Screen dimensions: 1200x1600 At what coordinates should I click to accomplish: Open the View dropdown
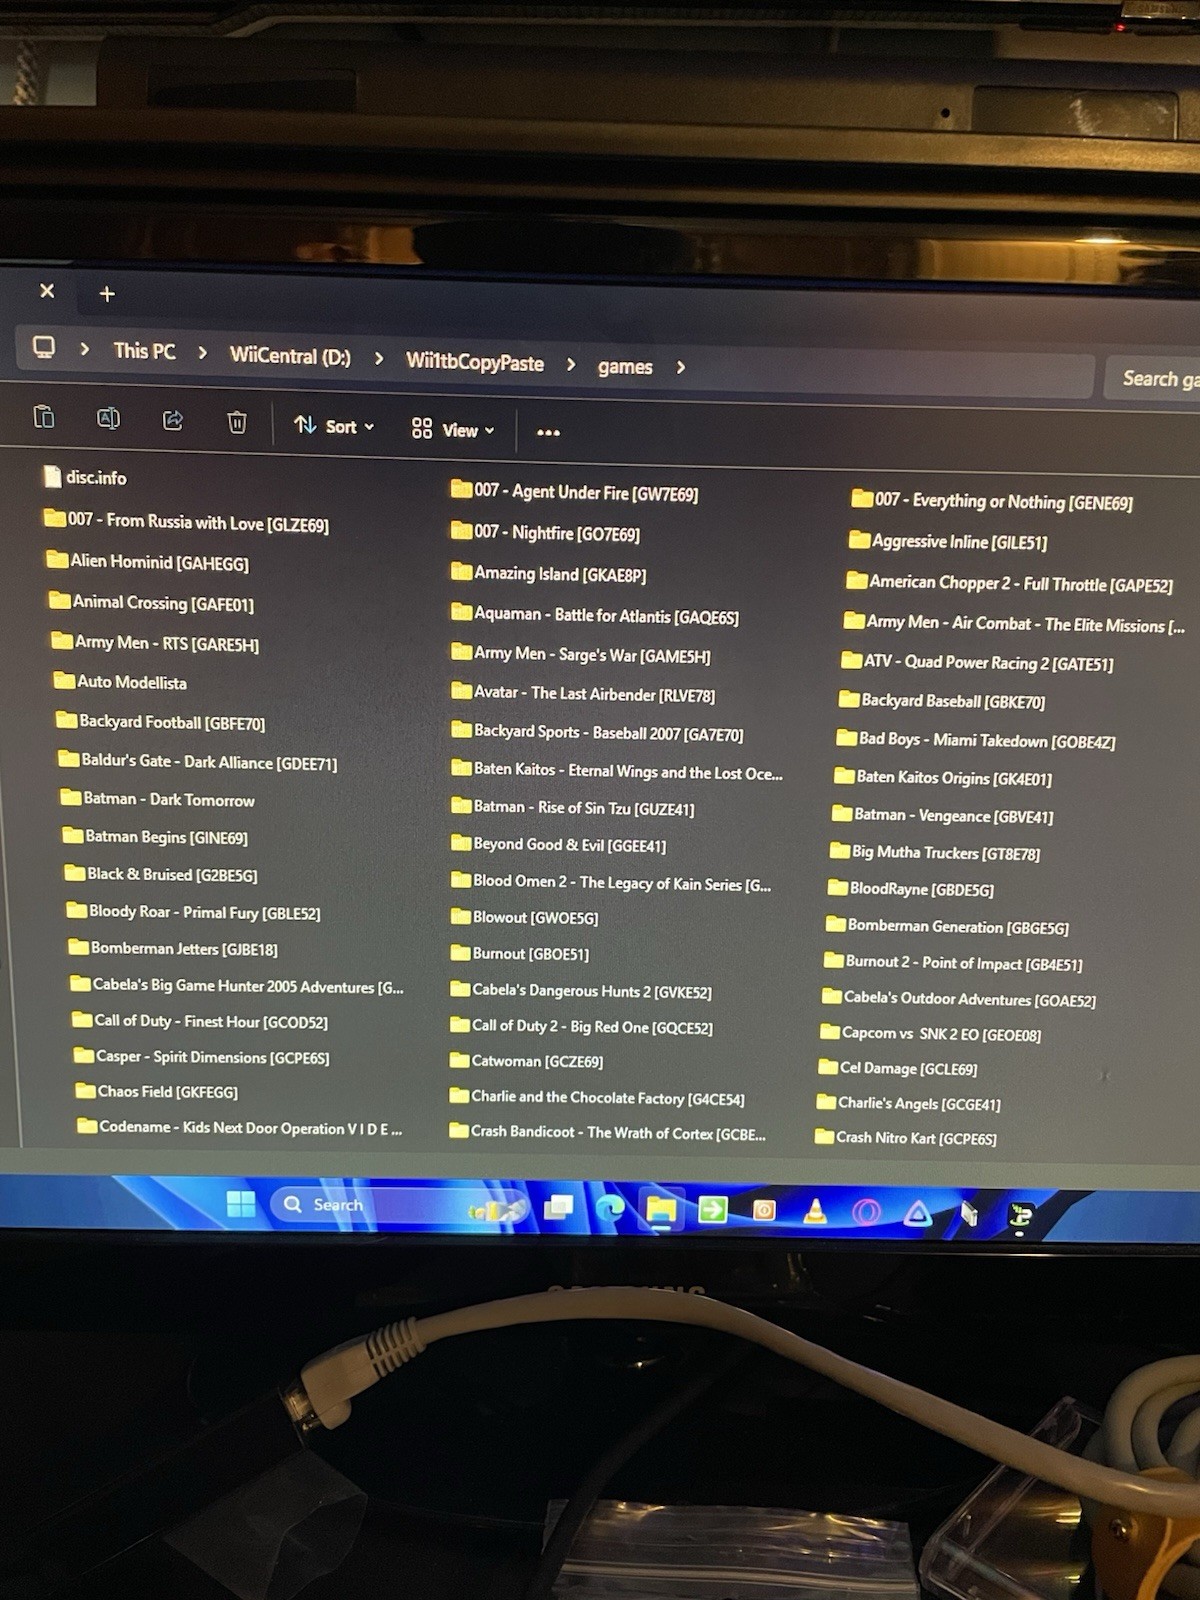pos(453,430)
